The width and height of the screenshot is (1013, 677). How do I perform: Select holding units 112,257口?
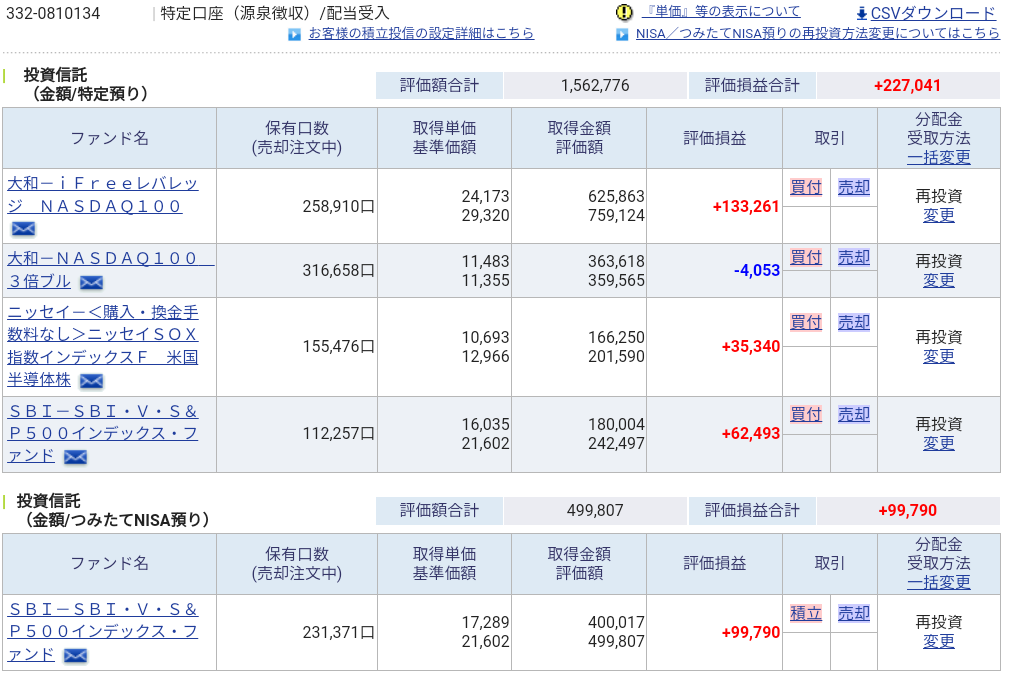click(x=339, y=433)
